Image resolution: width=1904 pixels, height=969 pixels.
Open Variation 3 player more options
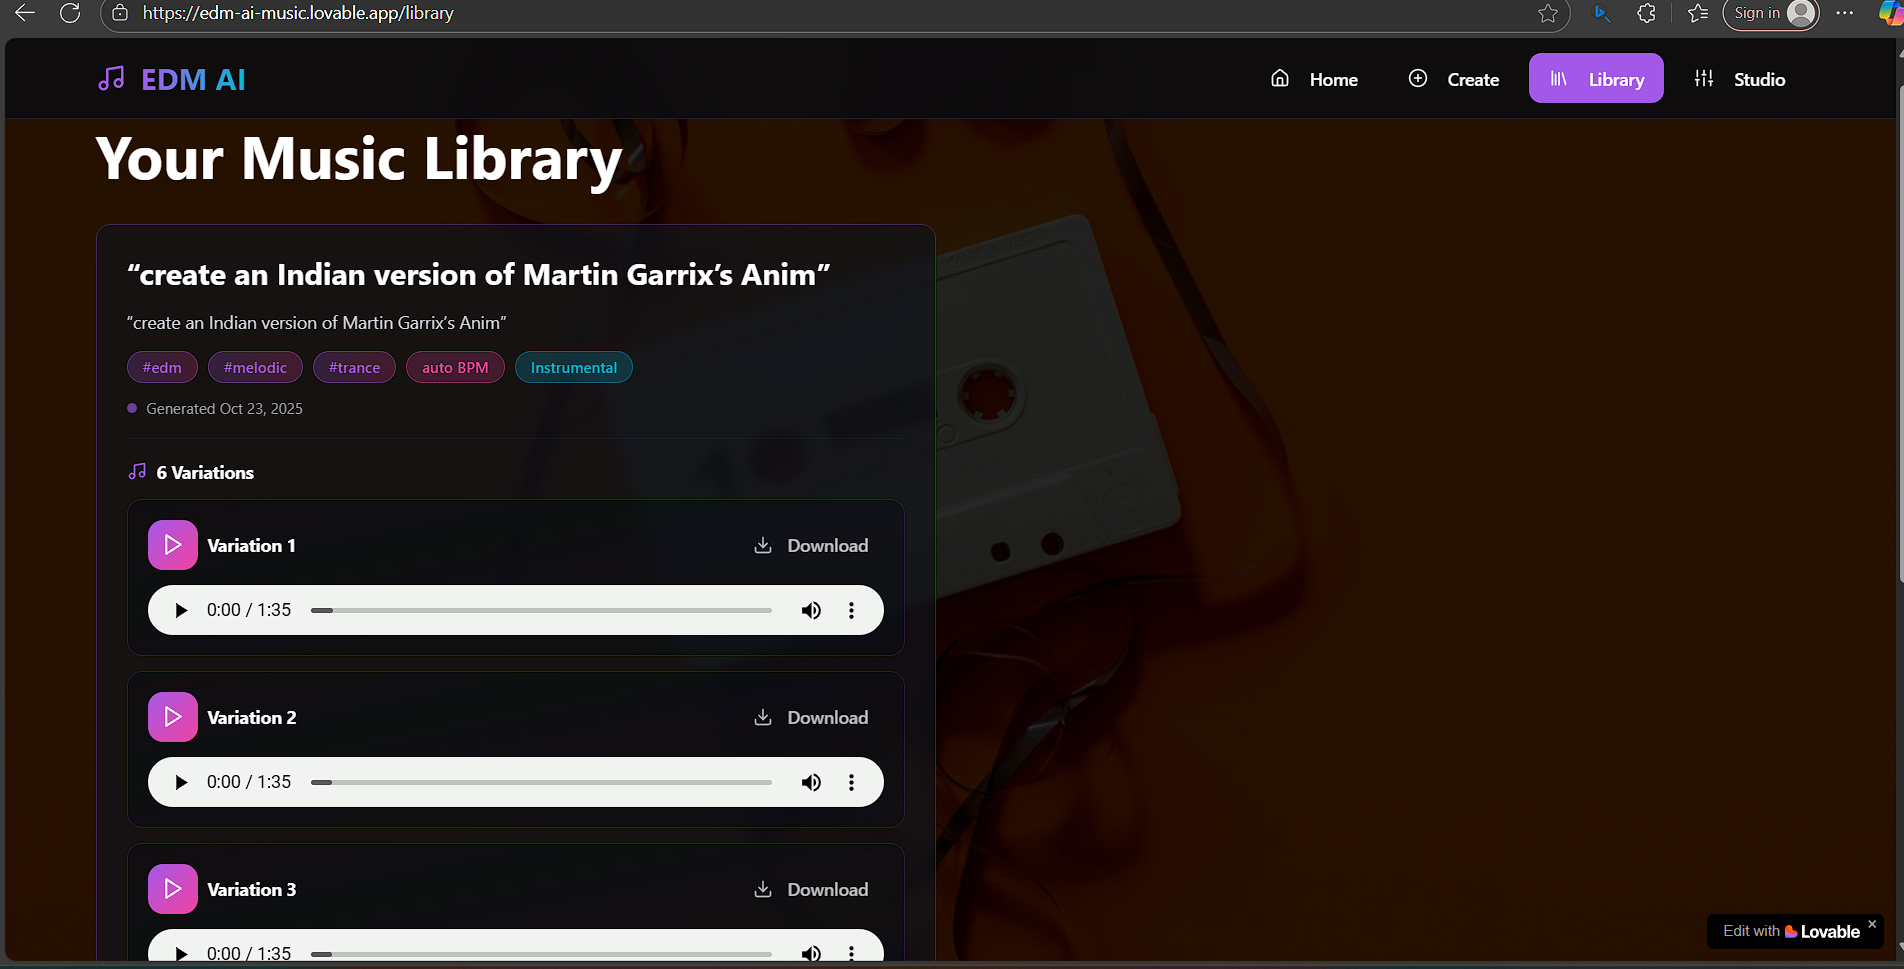[851, 954]
